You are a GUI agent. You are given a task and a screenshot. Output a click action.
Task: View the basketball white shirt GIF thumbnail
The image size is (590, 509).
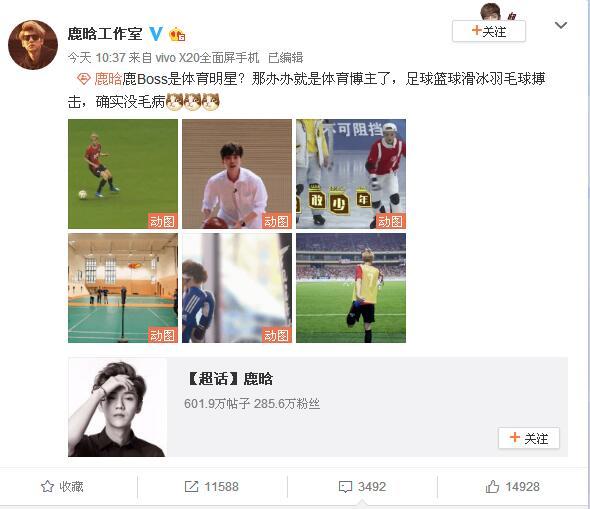(237, 174)
